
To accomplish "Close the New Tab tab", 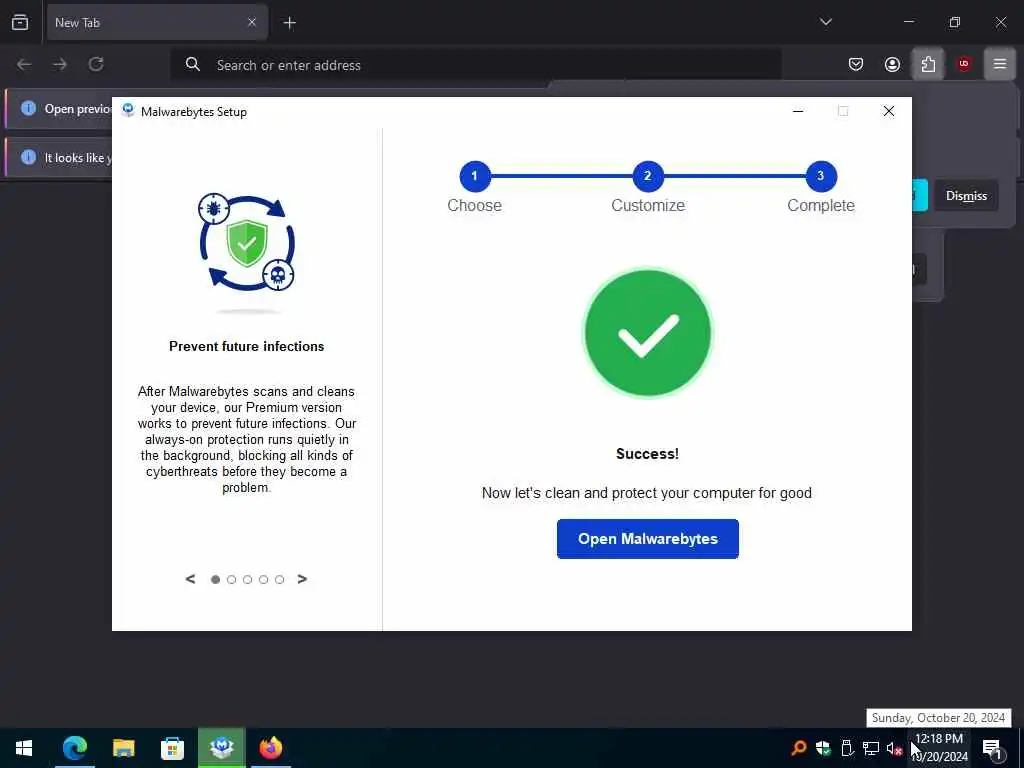I will (251, 22).
